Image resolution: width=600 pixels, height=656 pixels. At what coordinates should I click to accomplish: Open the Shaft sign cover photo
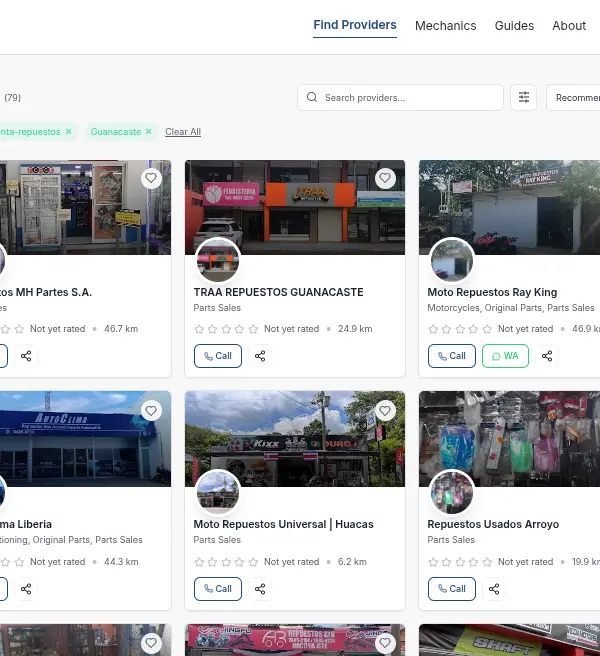[509, 640]
